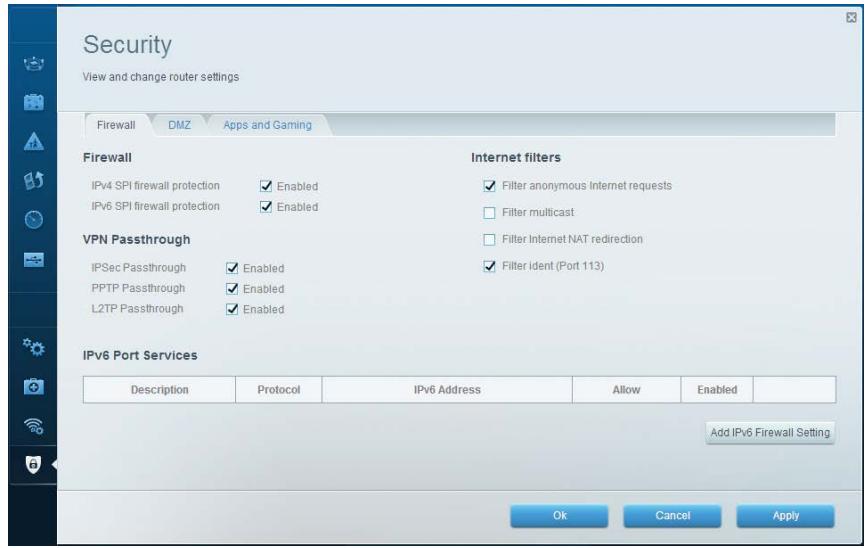Uncheck Filter ident (Port 113)

point(489,266)
